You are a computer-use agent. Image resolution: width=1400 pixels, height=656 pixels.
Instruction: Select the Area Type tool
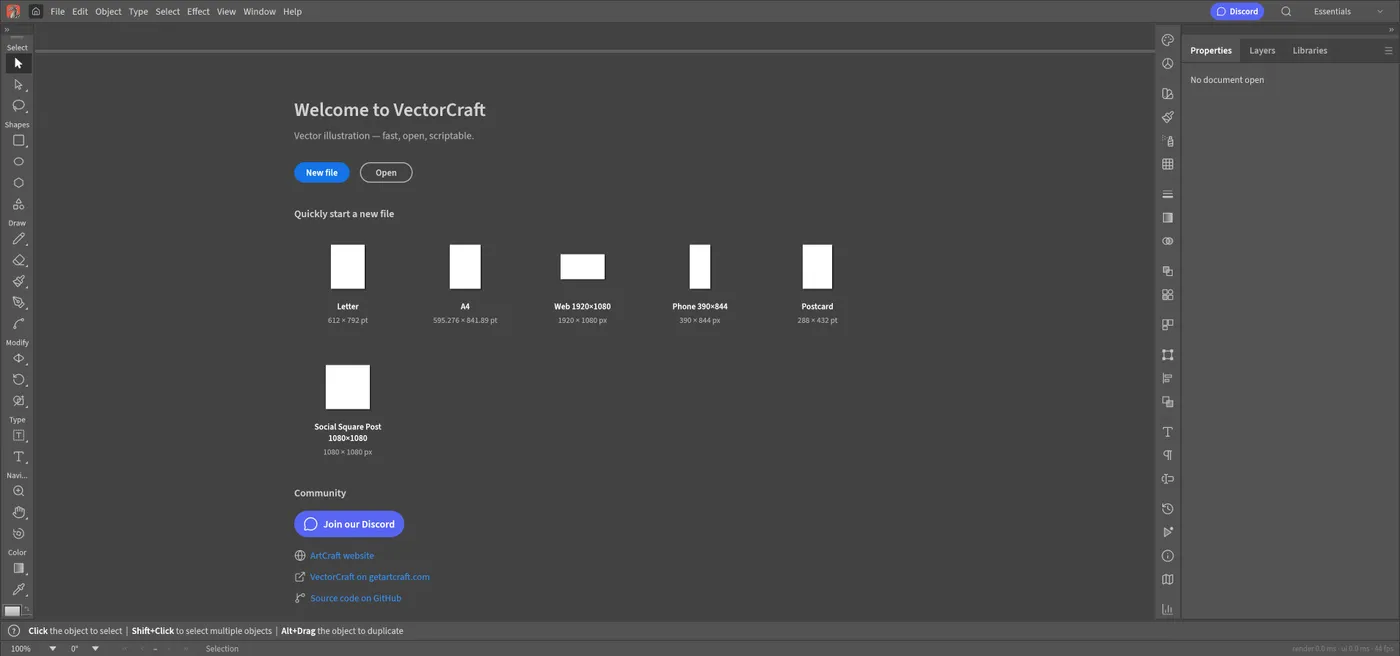(18, 436)
